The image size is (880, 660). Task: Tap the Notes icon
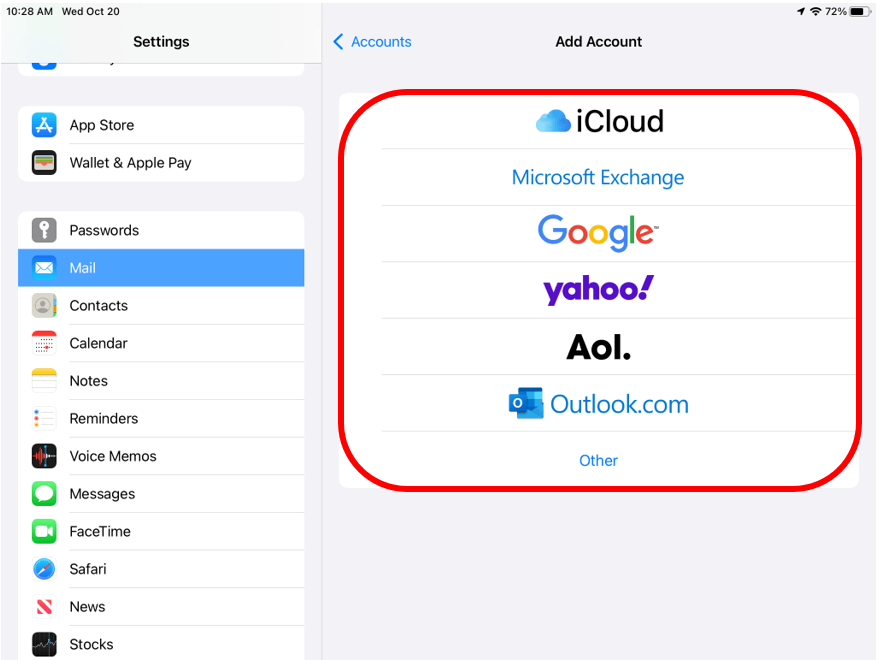pos(44,381)
